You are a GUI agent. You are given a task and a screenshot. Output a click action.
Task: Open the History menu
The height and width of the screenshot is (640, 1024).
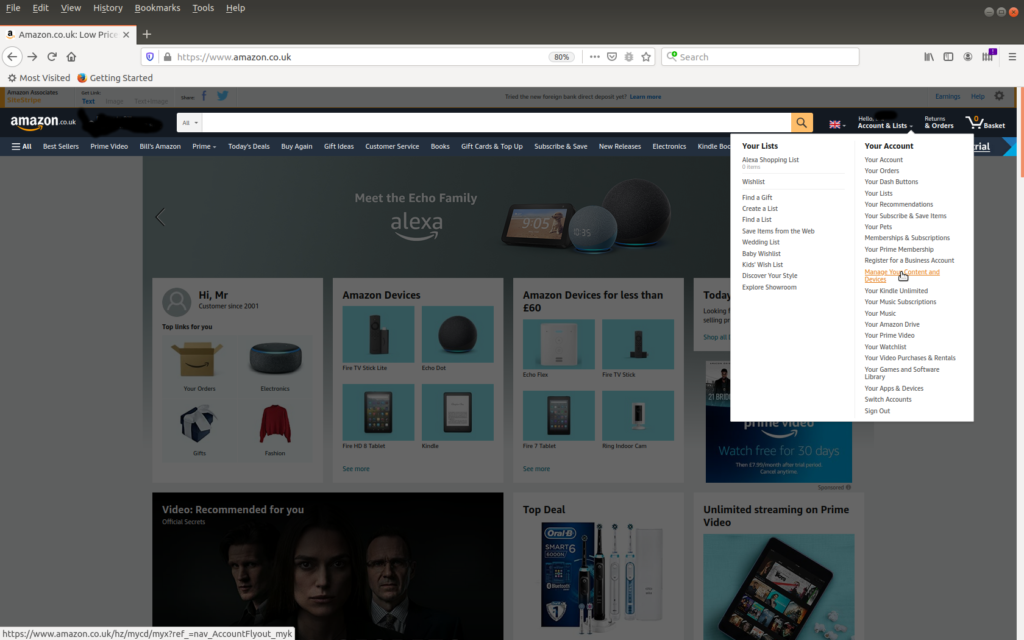point(108,8)
